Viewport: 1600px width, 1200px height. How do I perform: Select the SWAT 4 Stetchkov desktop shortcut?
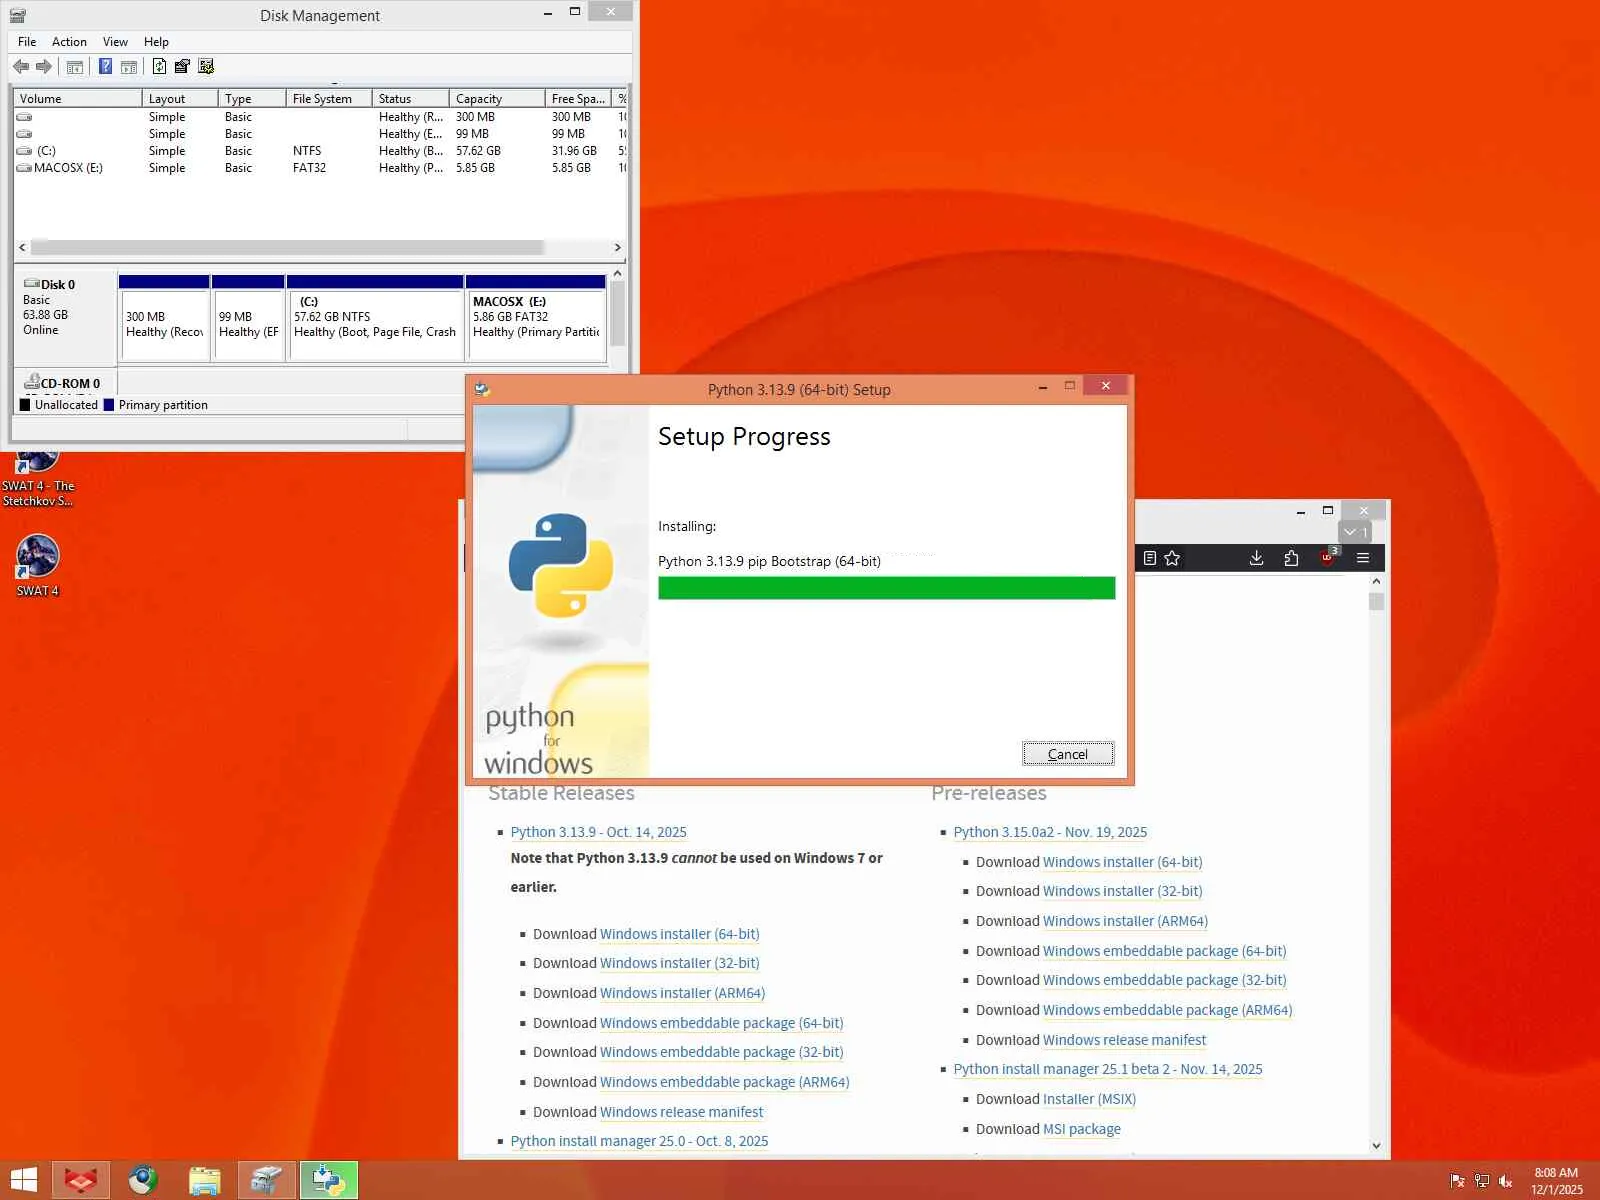click(x=37, y=480)
